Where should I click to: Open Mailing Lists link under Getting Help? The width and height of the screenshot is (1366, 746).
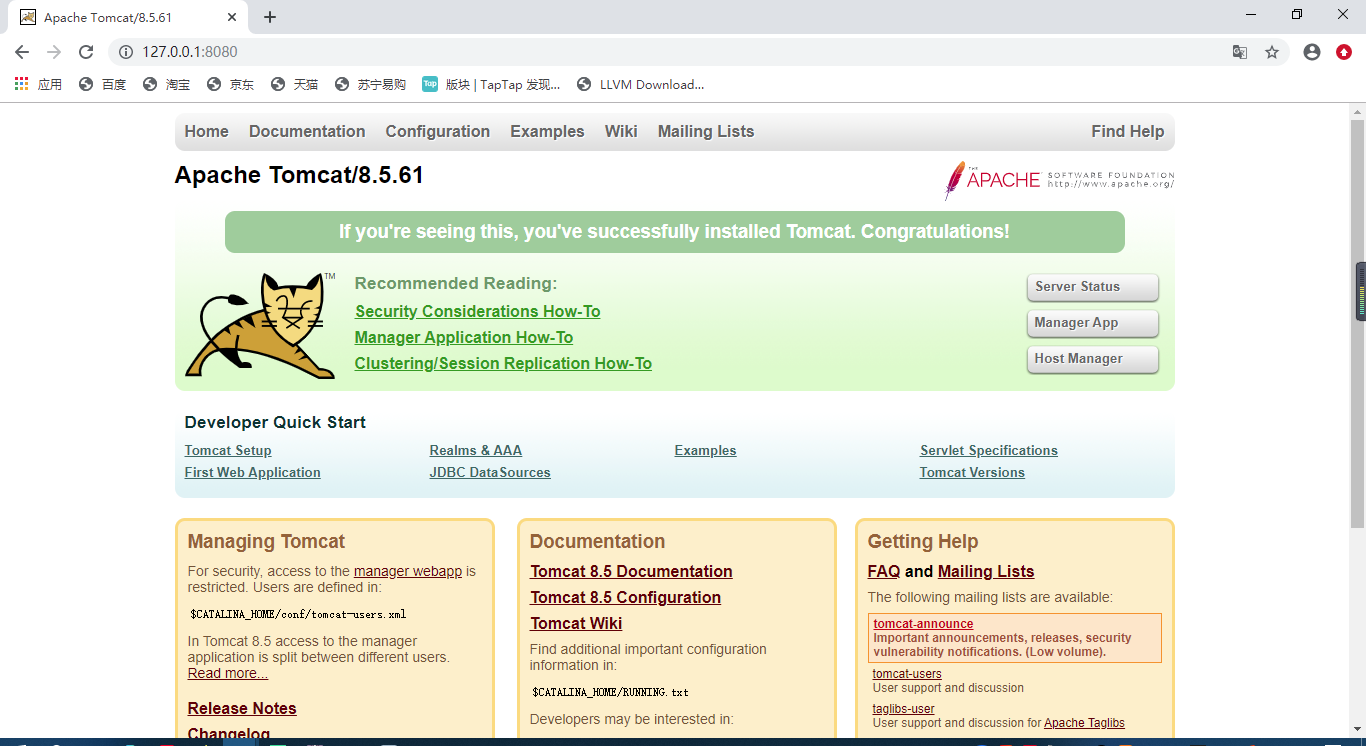pos(986,572)
